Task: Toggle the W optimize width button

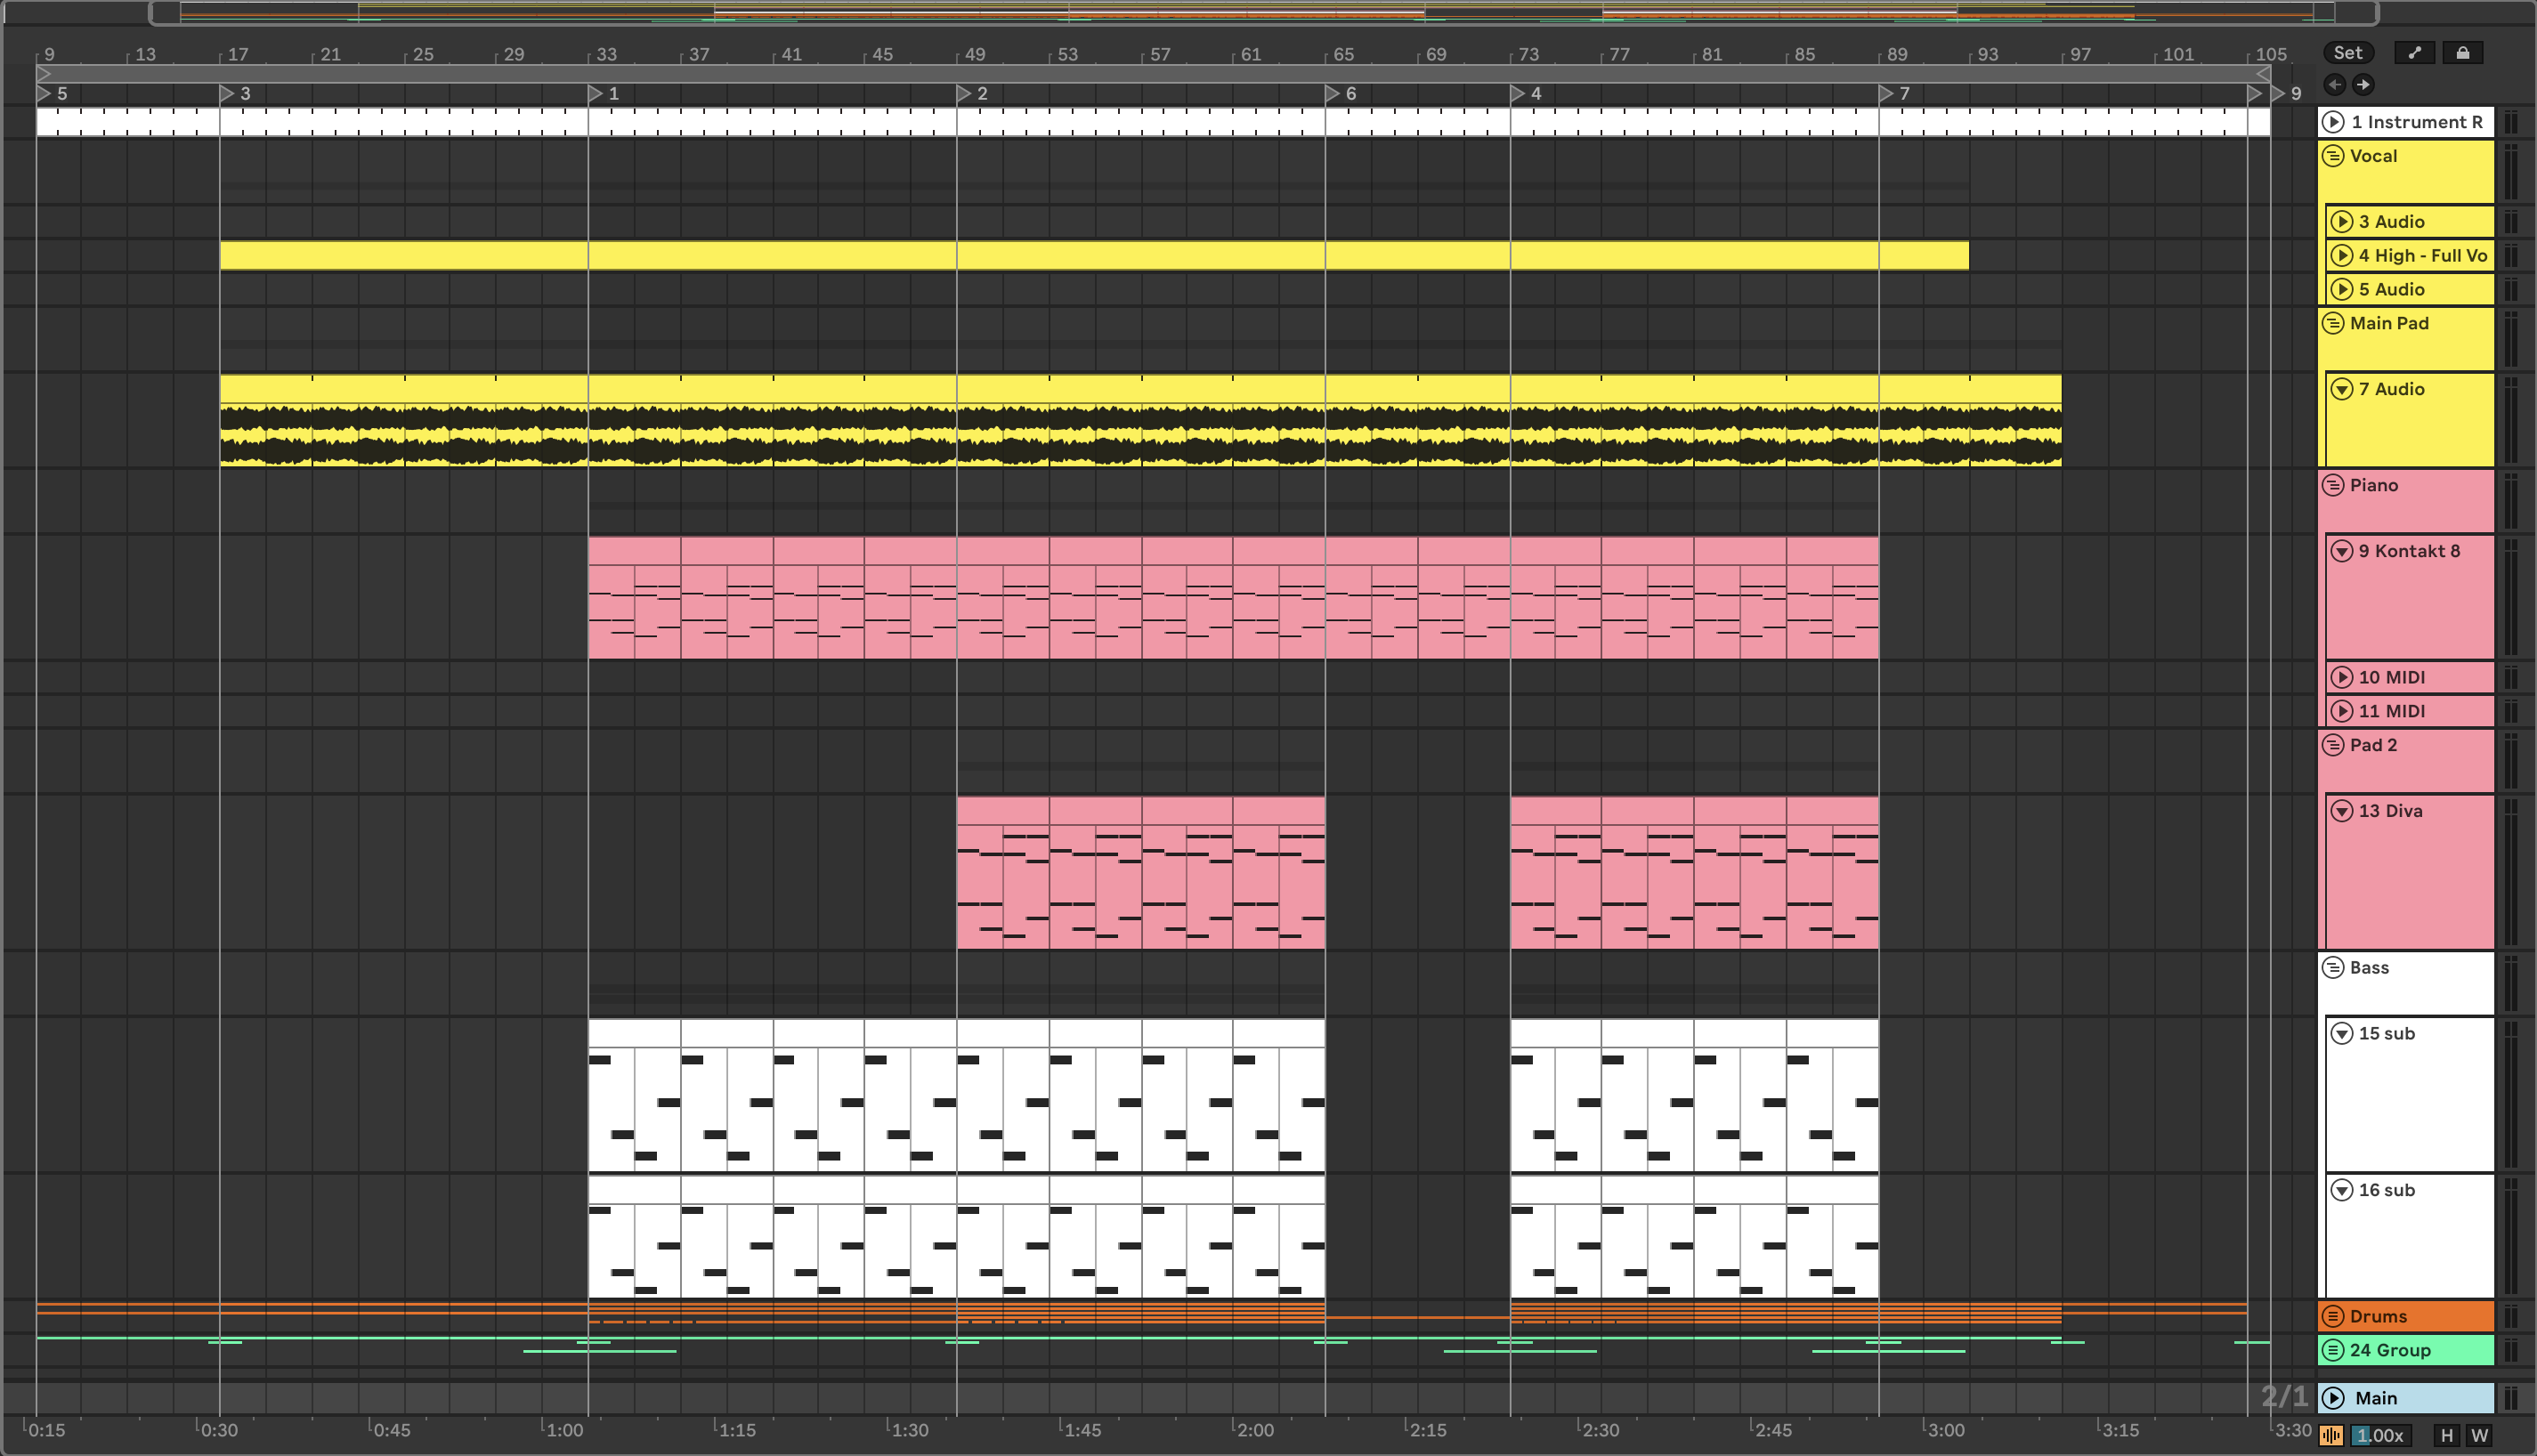Action: [x=2479, y=1436]
